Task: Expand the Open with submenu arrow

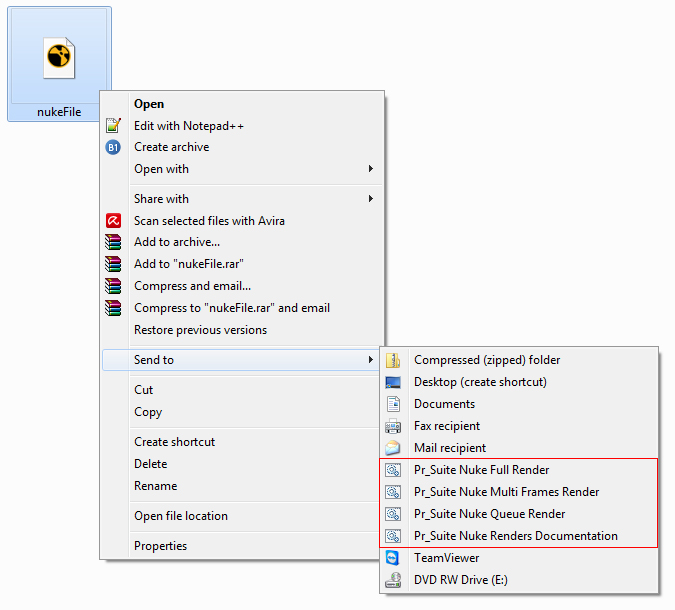Action: 371,169
